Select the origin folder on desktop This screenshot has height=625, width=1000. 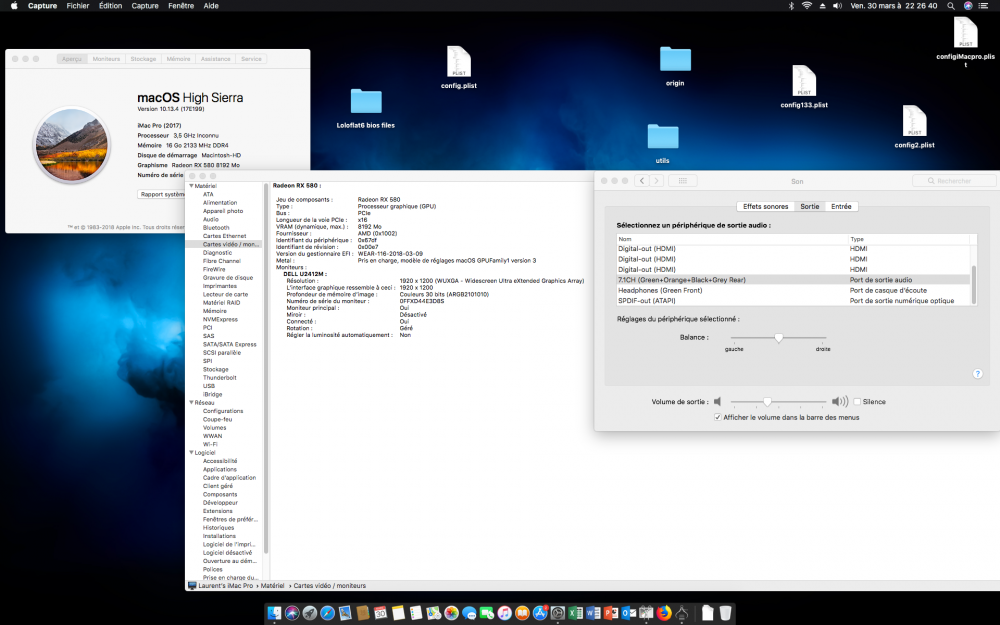pyautogui.click(x=675, y=66)
